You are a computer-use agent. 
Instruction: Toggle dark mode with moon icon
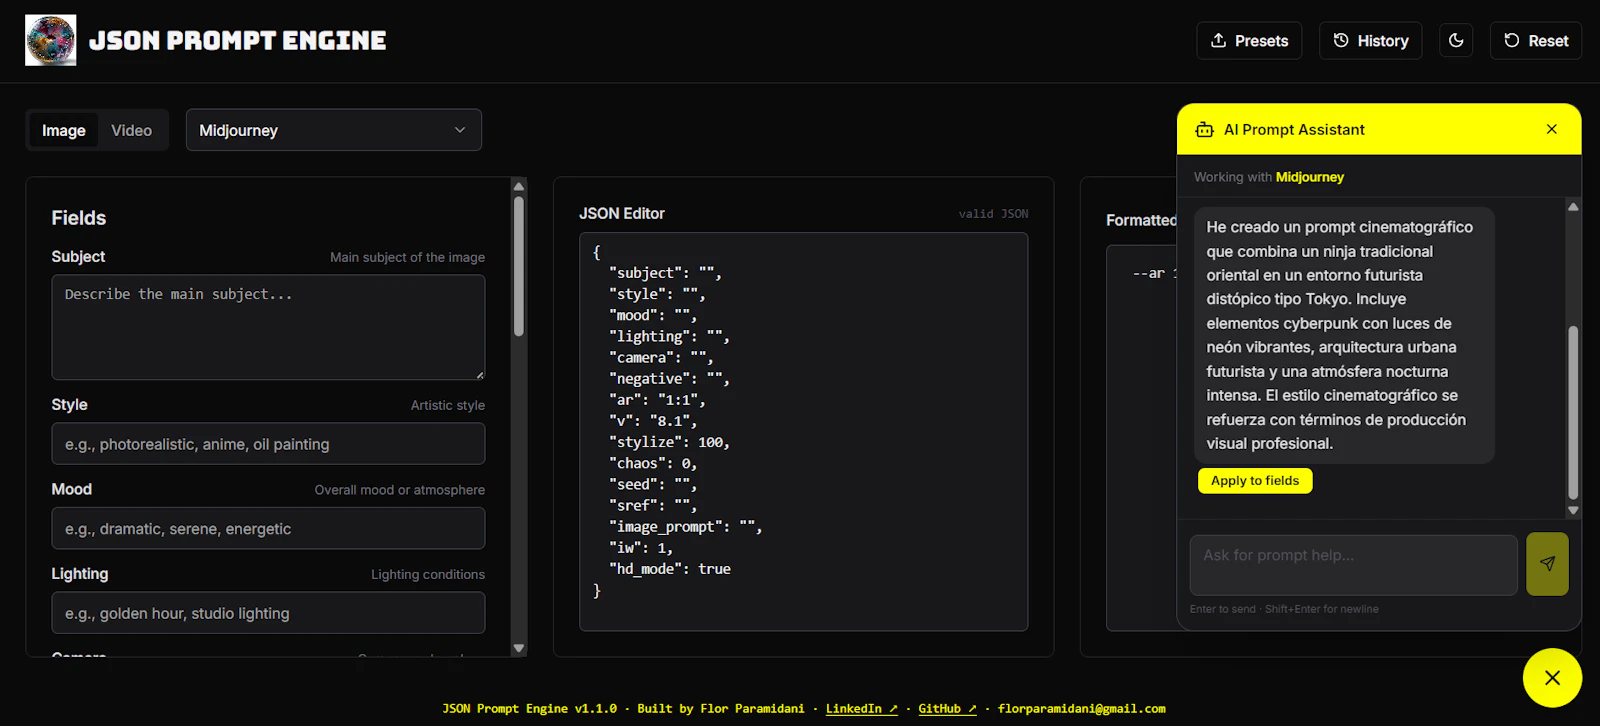tap(1456, 41)
